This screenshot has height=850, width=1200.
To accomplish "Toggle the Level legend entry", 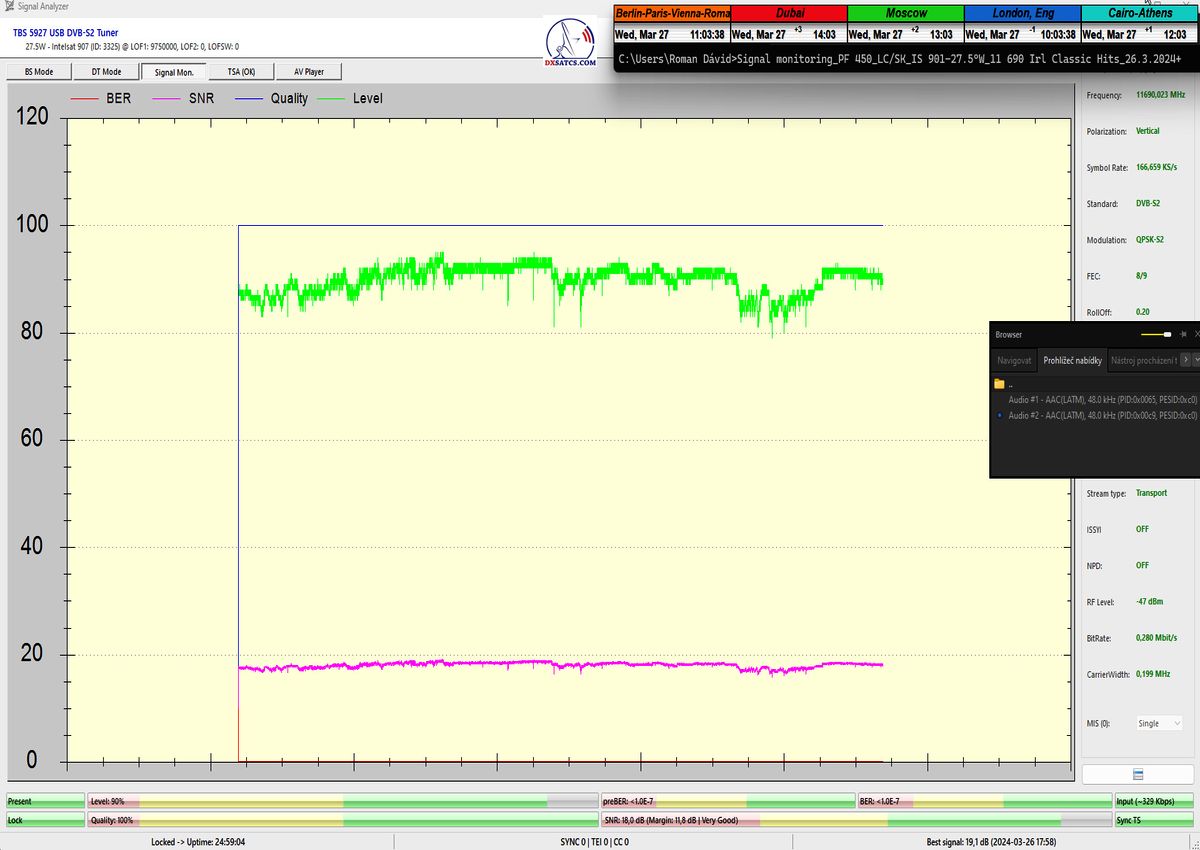I will click(x=353, y=99).
